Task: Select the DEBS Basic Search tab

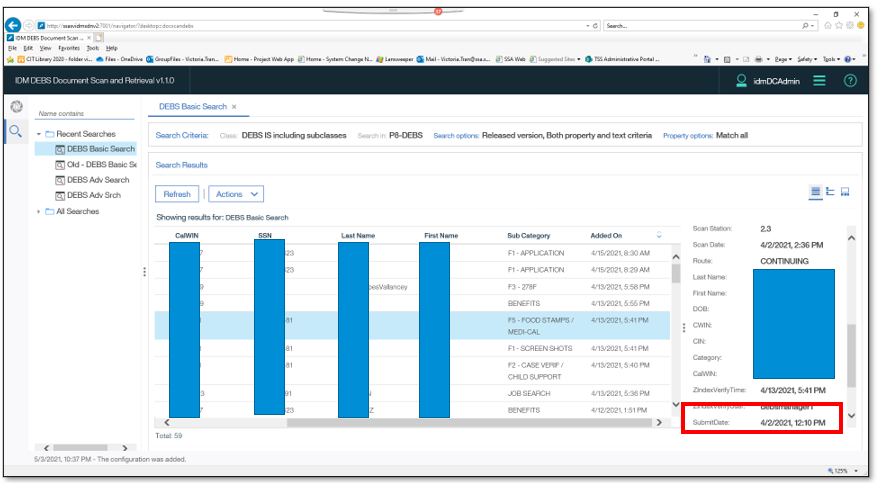Action: [193, 106]
